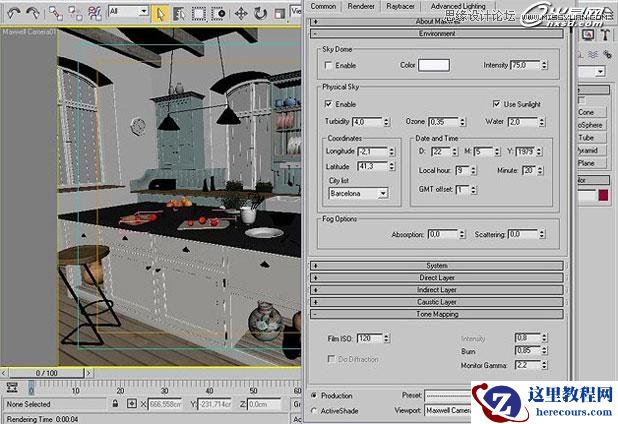This screenshot has height=424, width=618.
Task: Expand the Indirect Layer rollout
Action: pyautogui.click(x=437, y=290)
